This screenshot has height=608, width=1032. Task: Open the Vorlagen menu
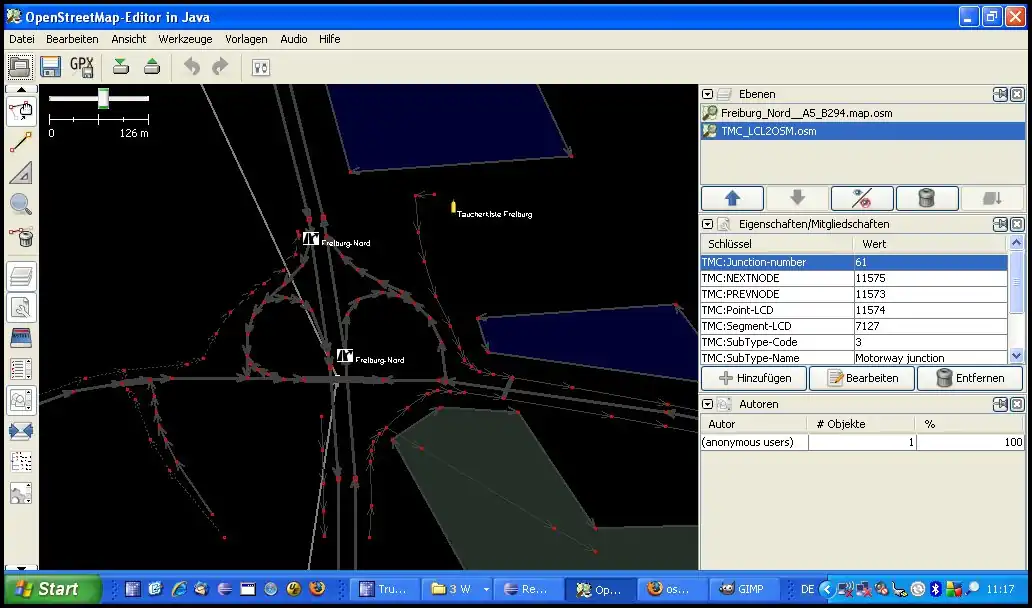(246, 39)
